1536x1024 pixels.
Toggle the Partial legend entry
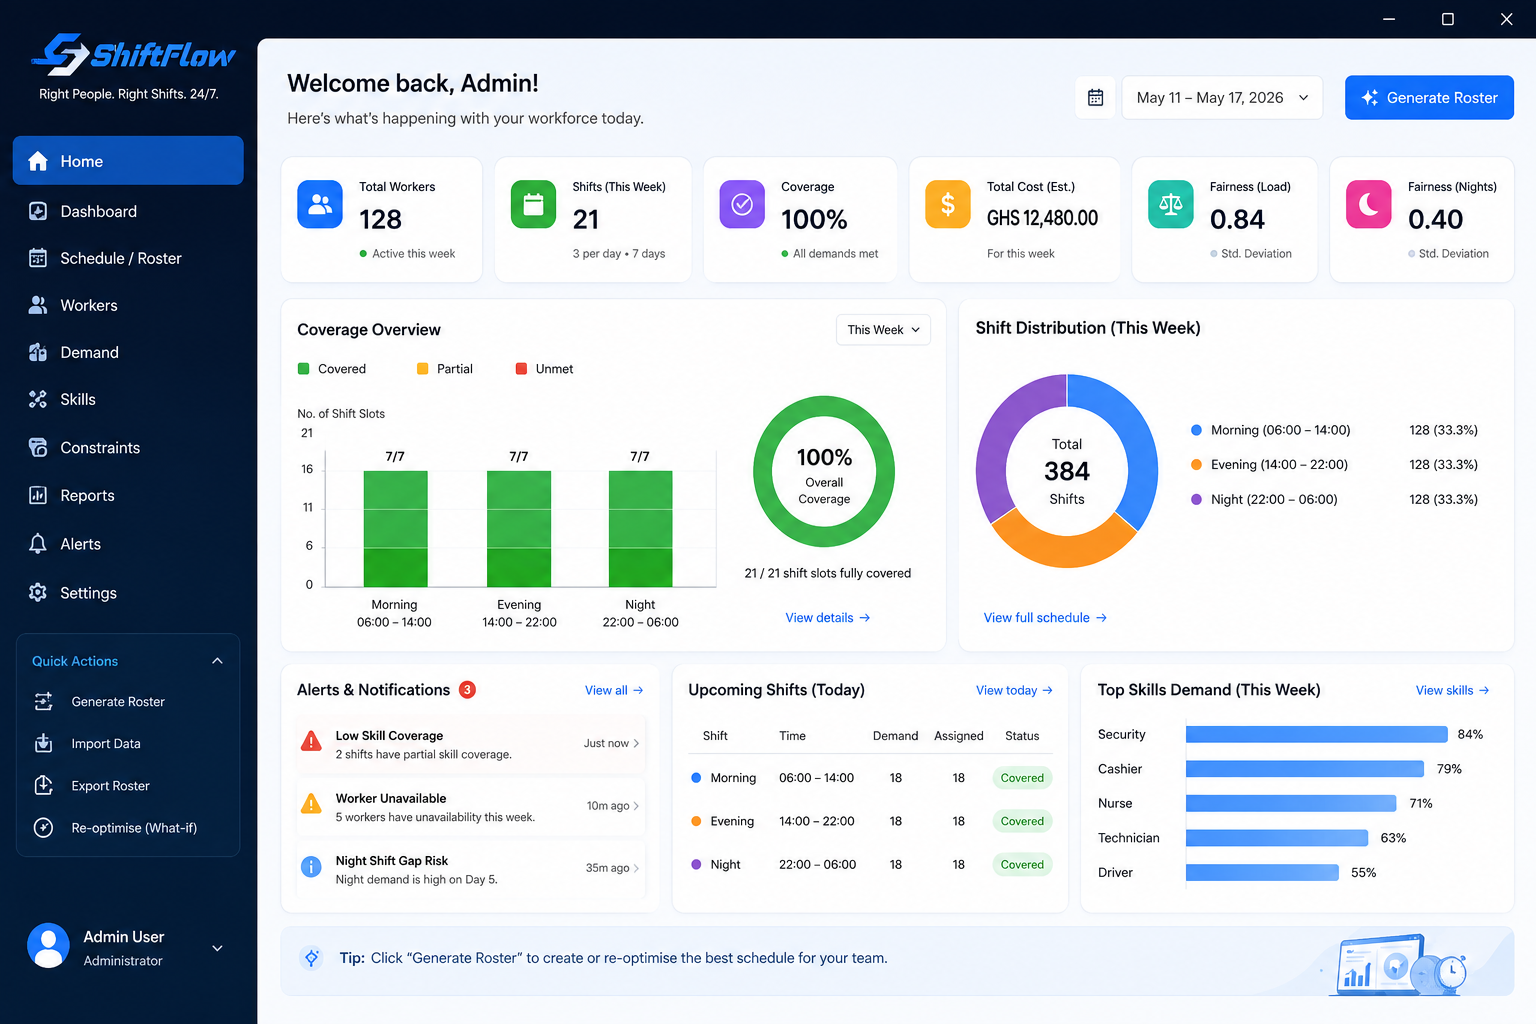[444, 369]
